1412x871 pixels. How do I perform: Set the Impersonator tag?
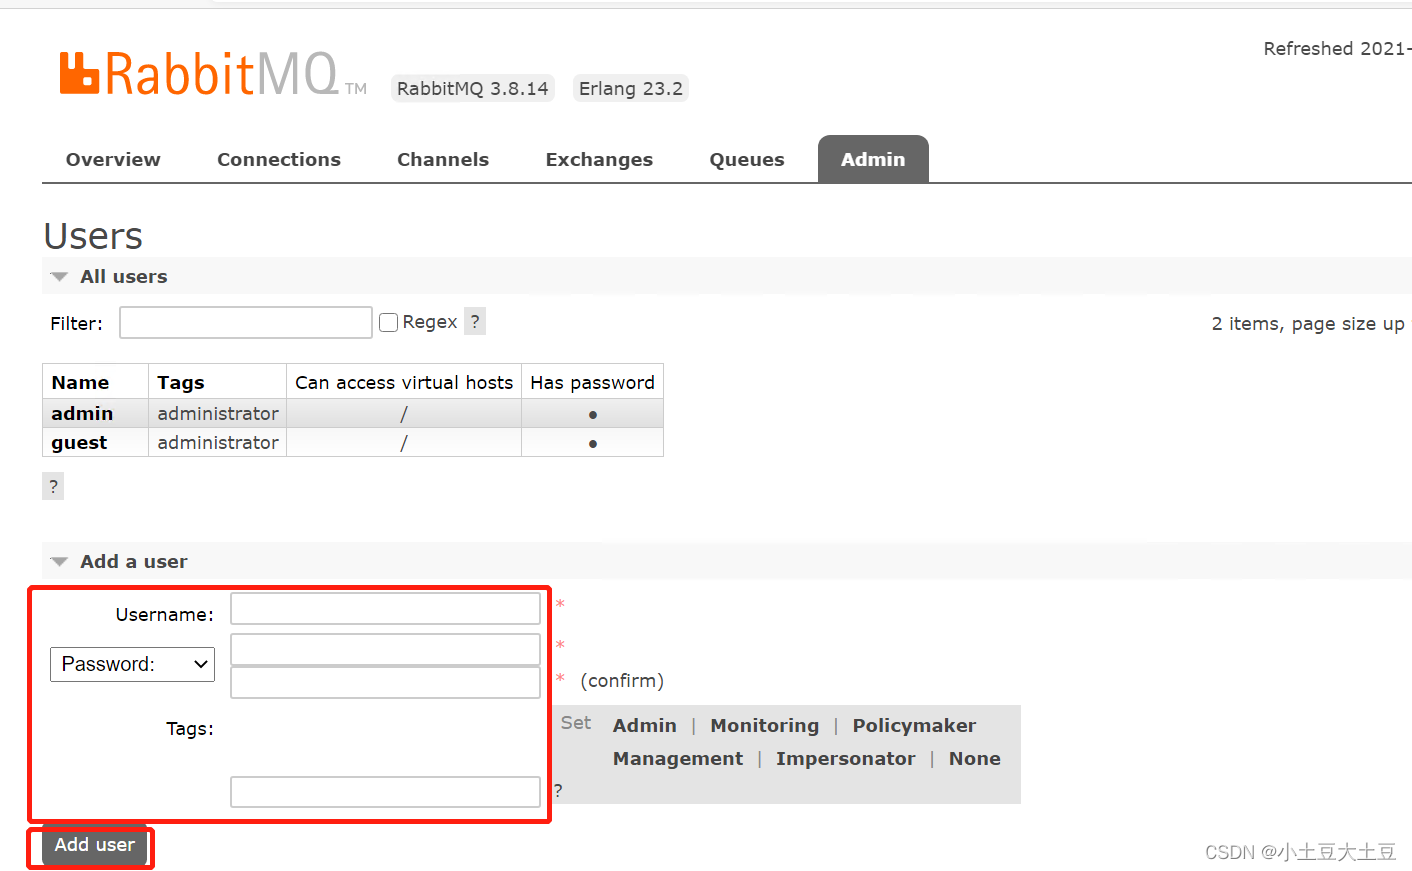(x=846, y=759)
